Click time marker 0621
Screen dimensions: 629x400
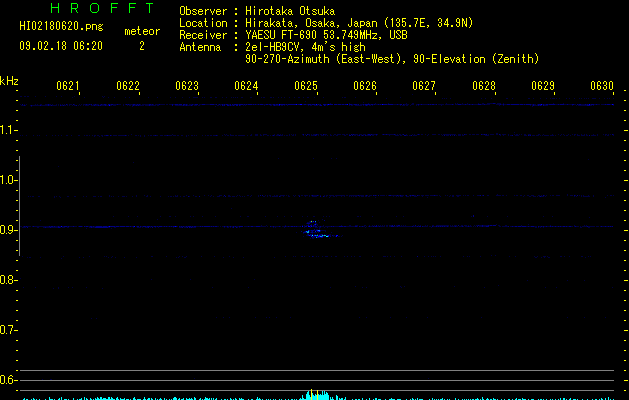click(67, 86)
